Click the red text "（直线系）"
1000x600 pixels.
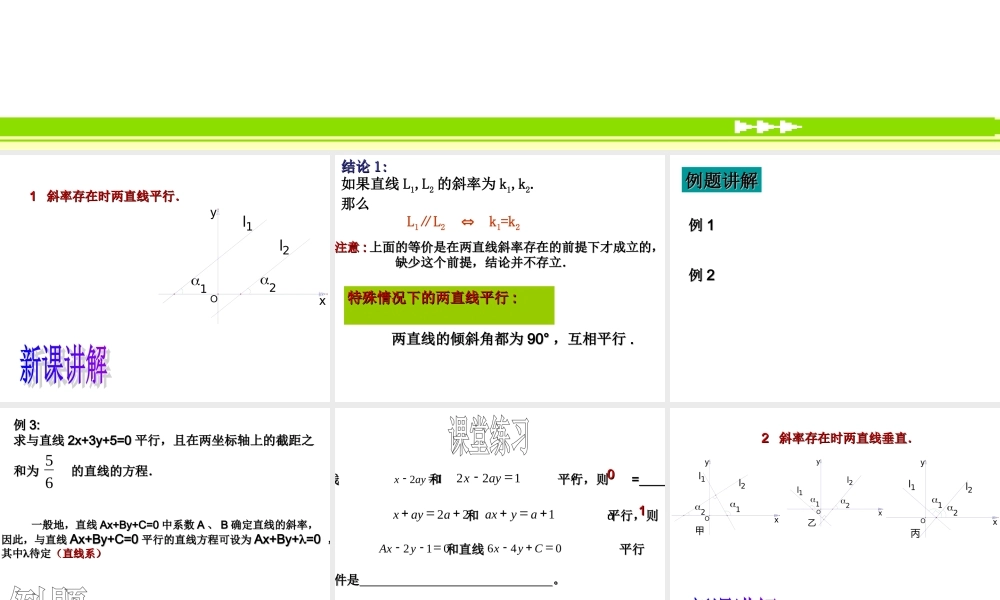click(78, 553)
